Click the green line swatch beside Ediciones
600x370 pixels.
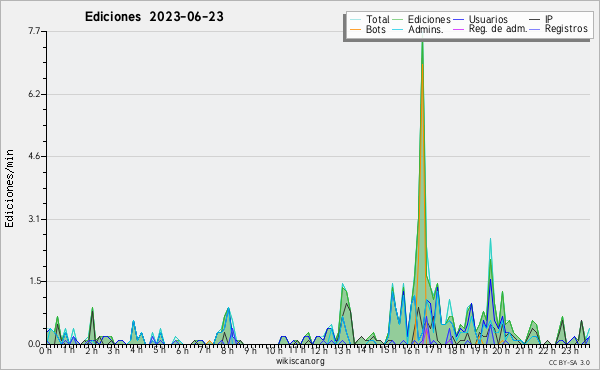[x=398, y=20]
